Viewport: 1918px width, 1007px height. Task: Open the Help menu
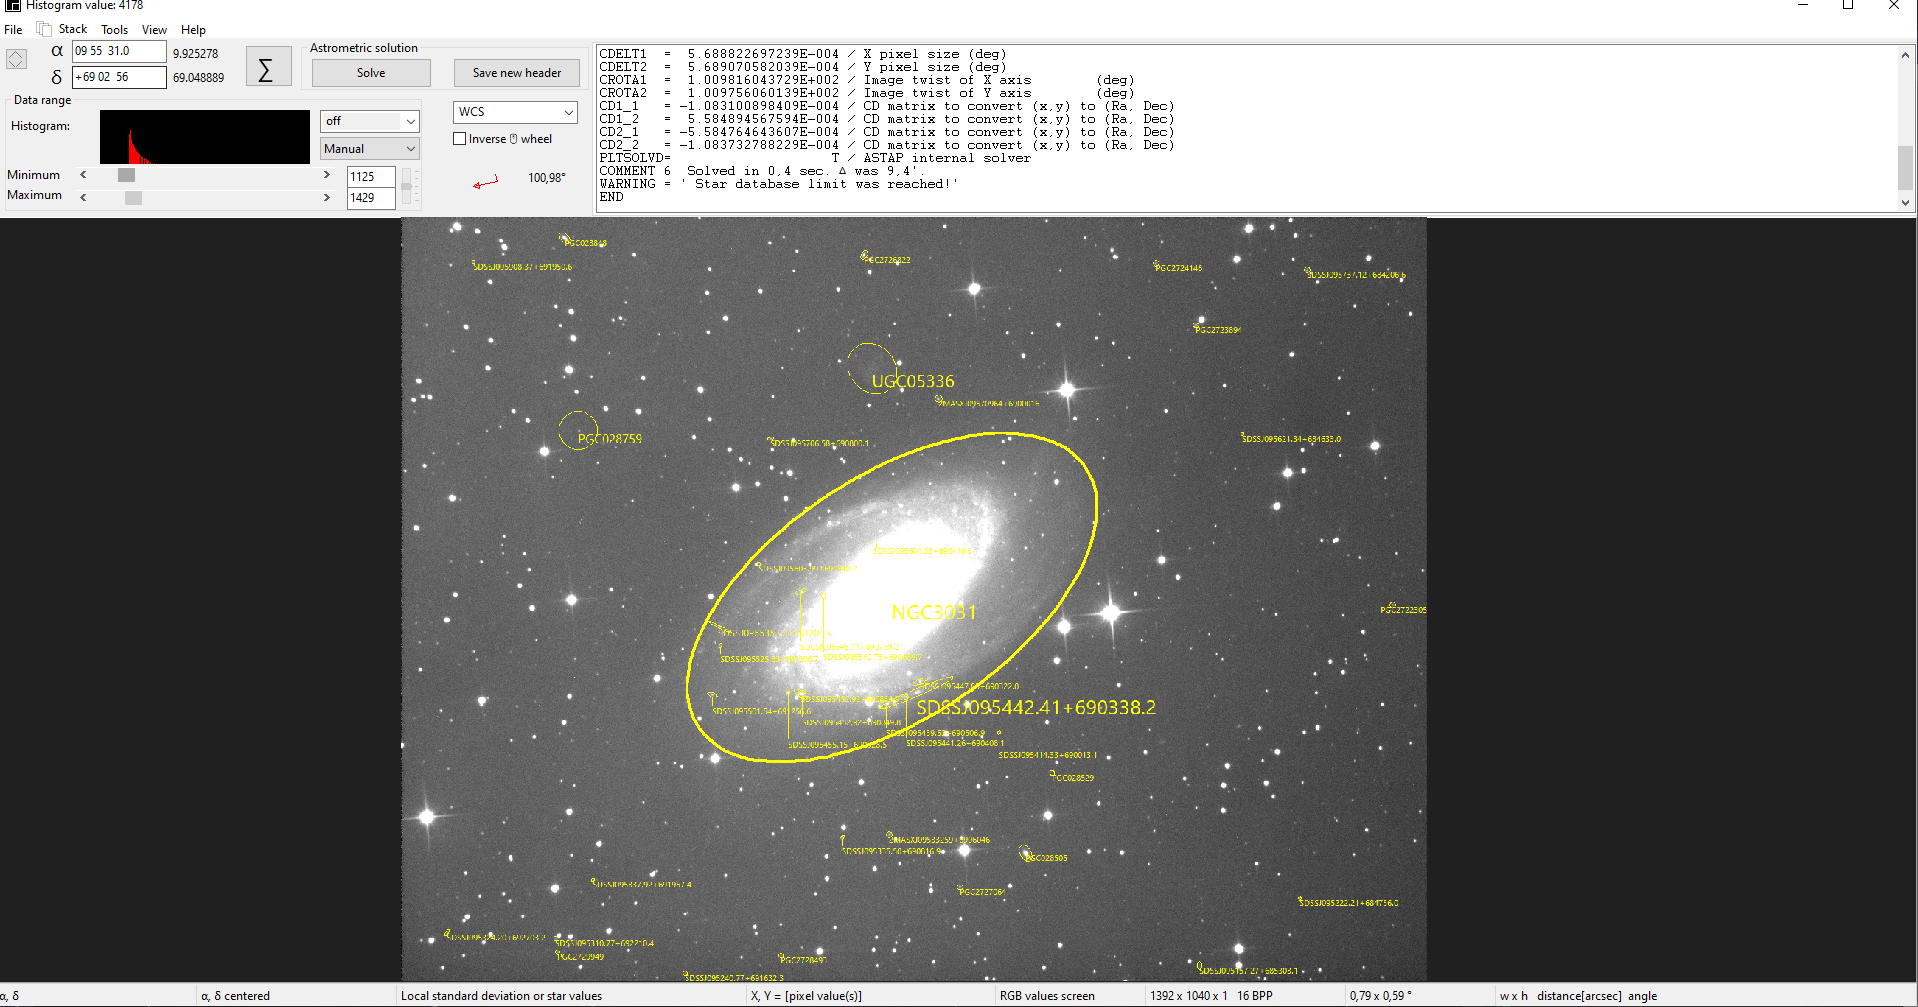click(x=193, y=30)
